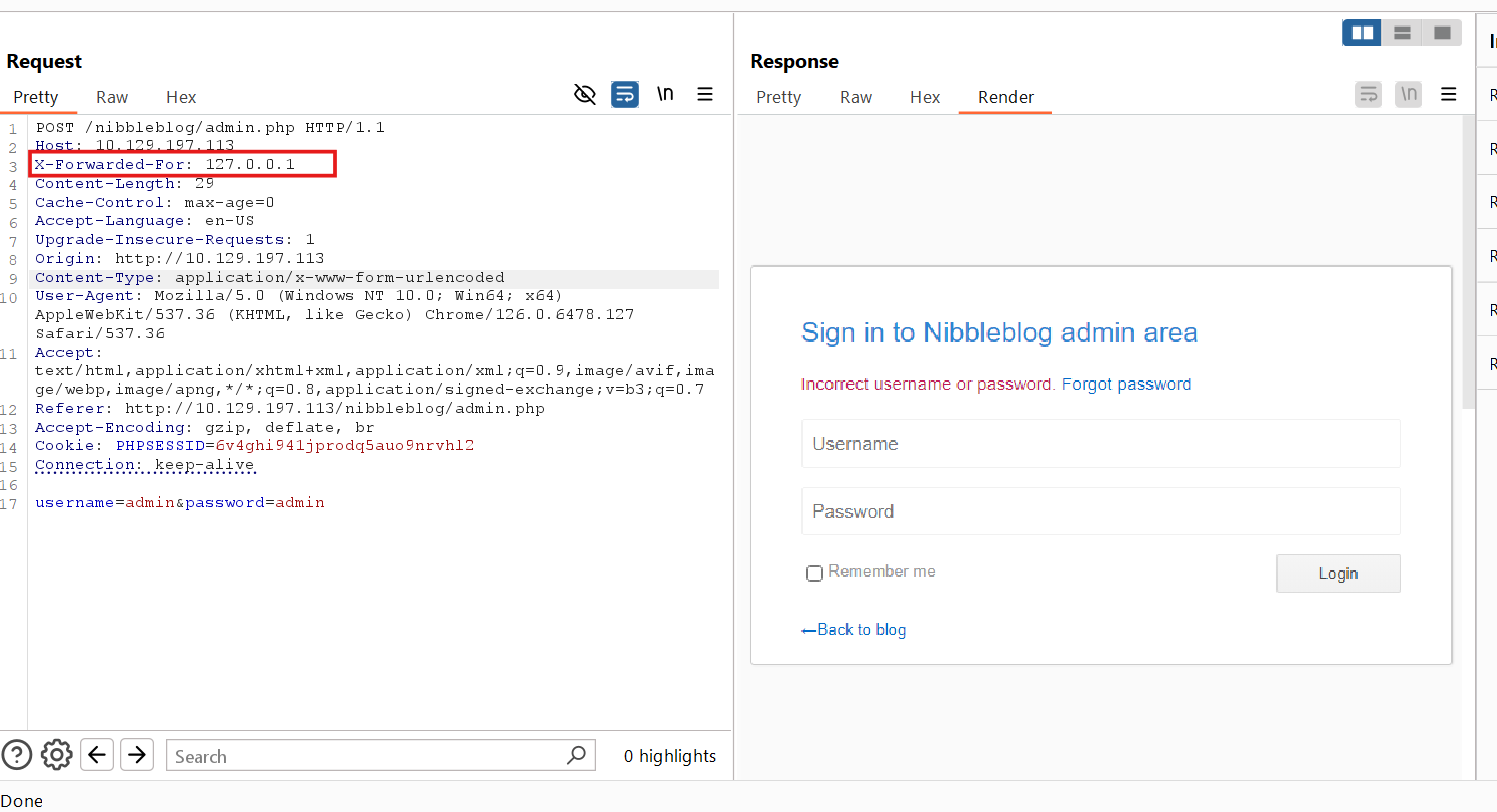Screen dimensions: 1497x812
Task: Open the Response panel hamburger menu
Action: click(1449, 95)
